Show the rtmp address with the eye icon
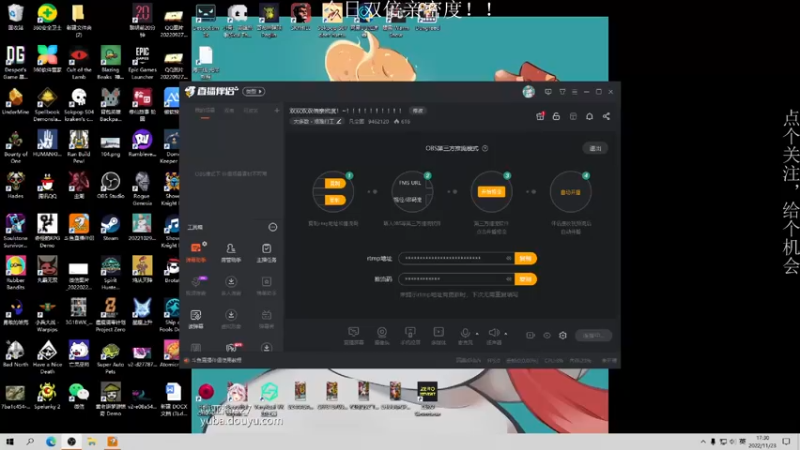The image size is (800, 450). (509, 258)
